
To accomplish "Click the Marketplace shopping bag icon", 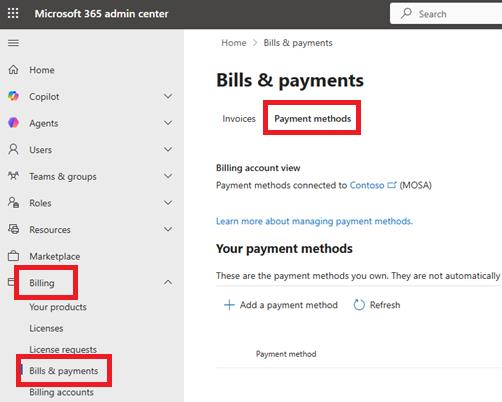I will click(13, 256).
